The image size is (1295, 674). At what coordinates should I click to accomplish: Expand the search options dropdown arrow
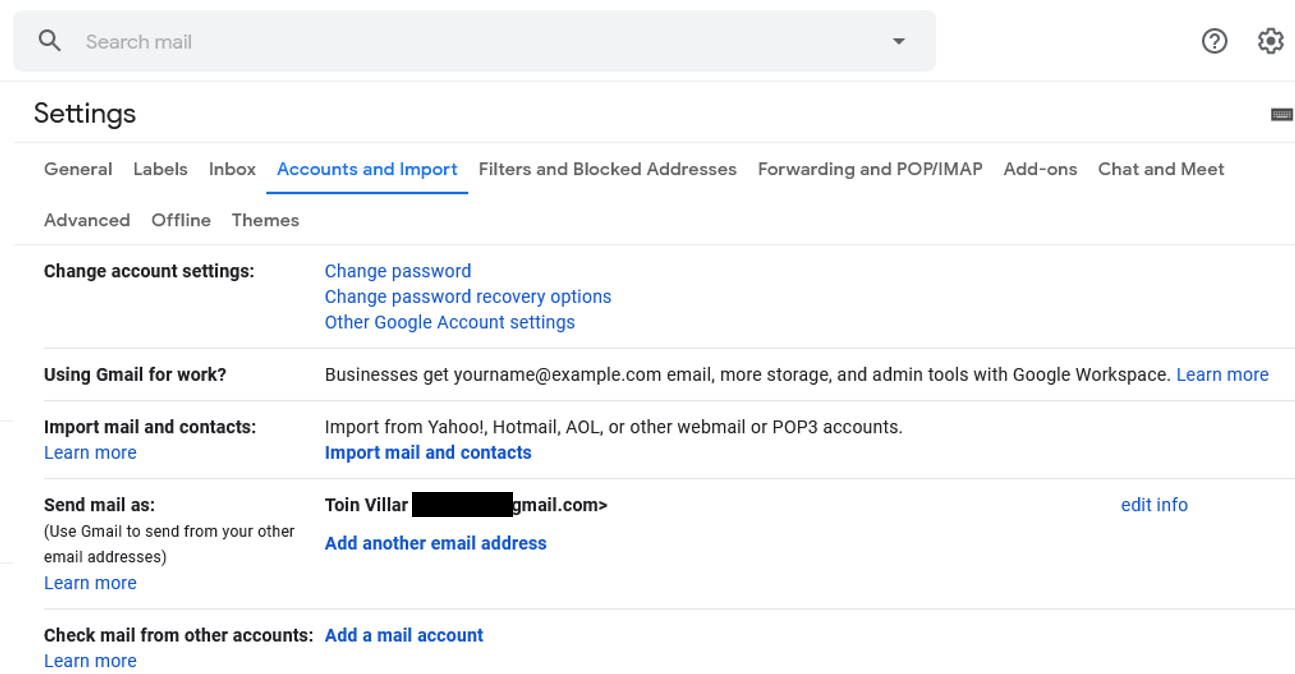coord(898,41)
